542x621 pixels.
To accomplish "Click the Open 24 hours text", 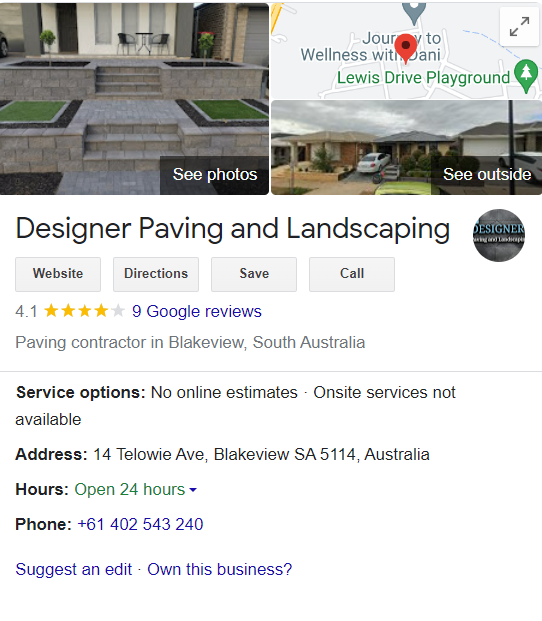I will (x=130, y=490).
